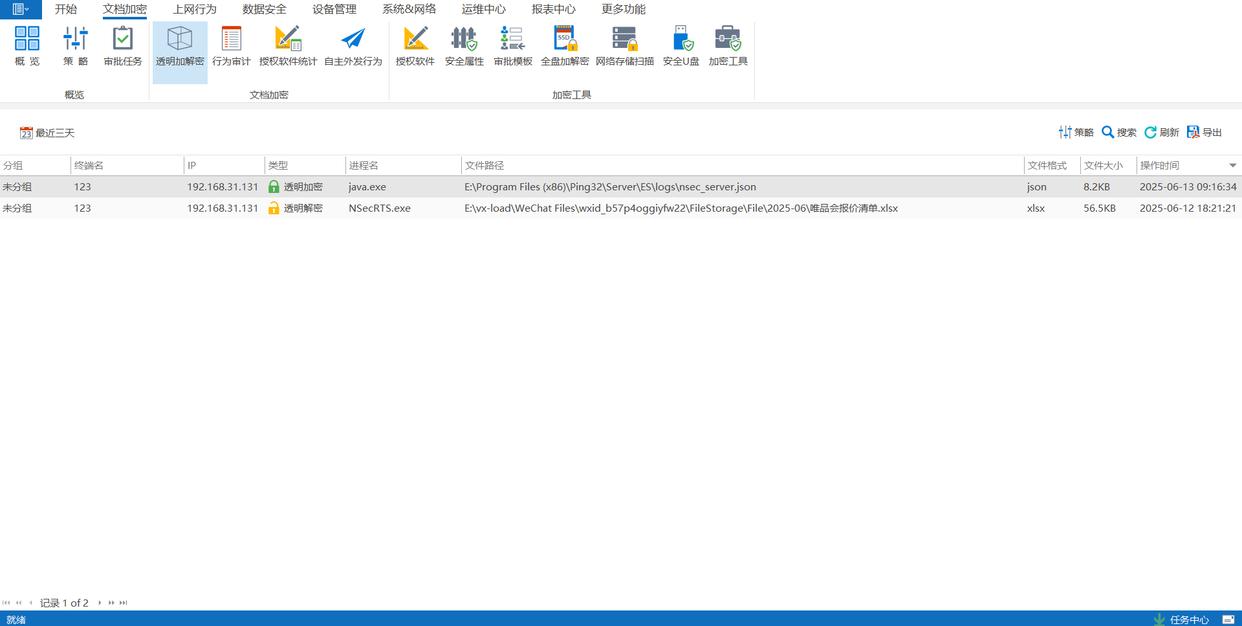Click 自主外发行为 paper plane icon
The image size is (1242, 626).
tap(353, 46)
